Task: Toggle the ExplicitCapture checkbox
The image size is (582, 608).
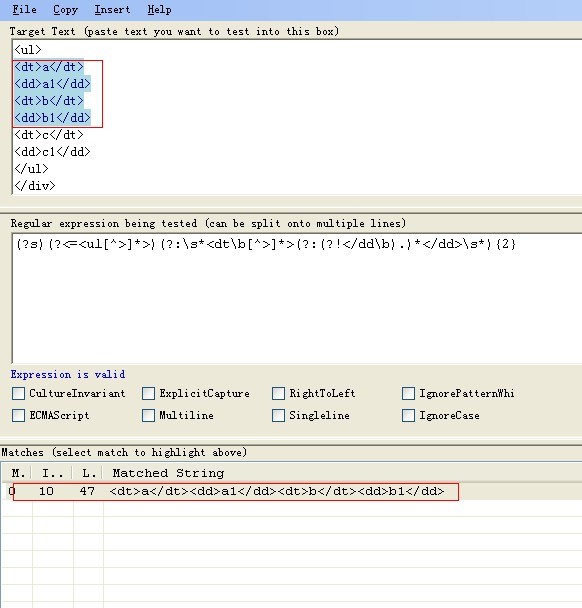Action: click(148, 393)
